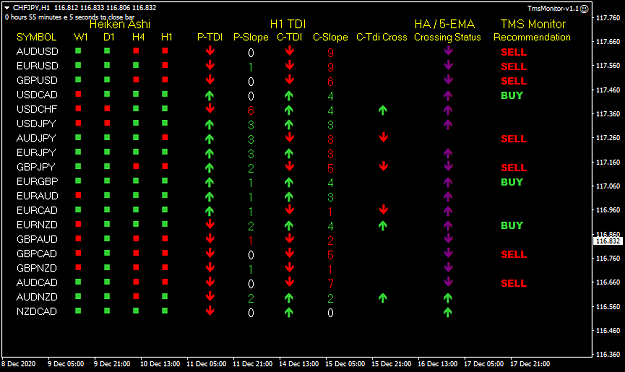Click the NZDCAD H1 green Heiken Ashi square
Image resolution: width=625 pixels, height=372 pixels.
[165, 311]
